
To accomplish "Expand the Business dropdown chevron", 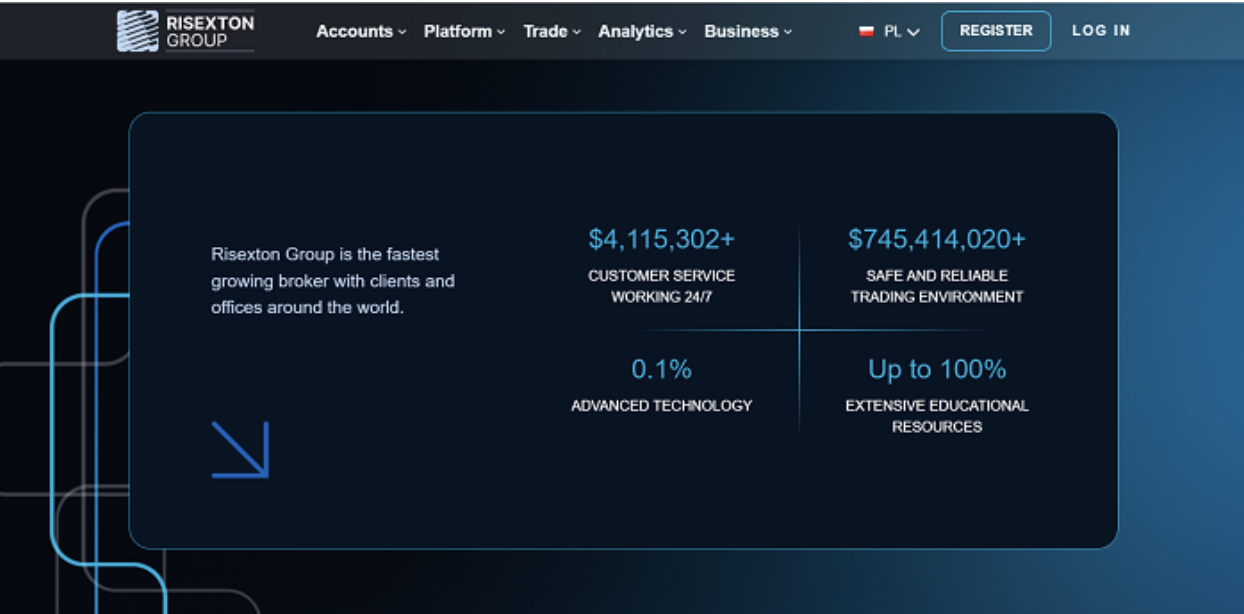I will click(788, 32).
